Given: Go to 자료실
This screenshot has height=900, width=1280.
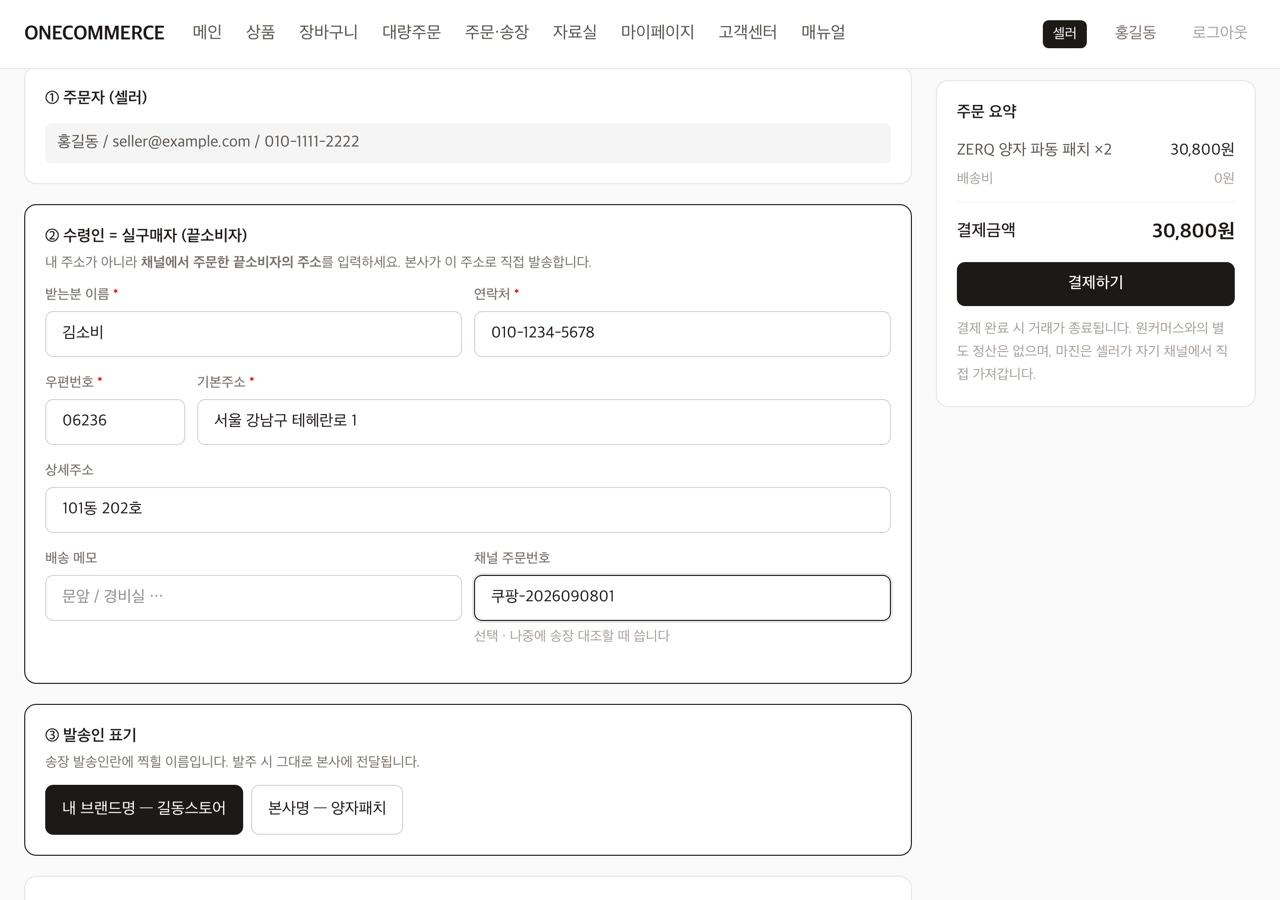Looking at the screenshot, I should [x=574, y=32].
